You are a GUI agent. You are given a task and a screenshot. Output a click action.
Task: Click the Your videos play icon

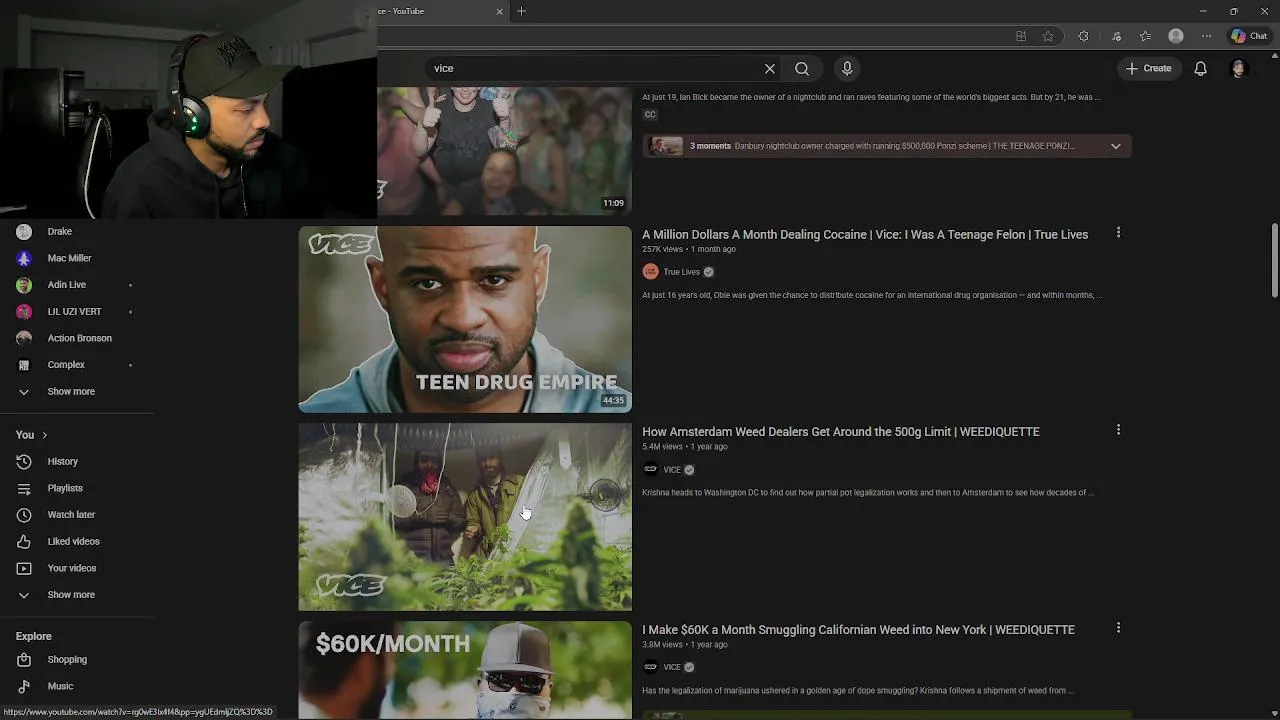coord(24,568)
